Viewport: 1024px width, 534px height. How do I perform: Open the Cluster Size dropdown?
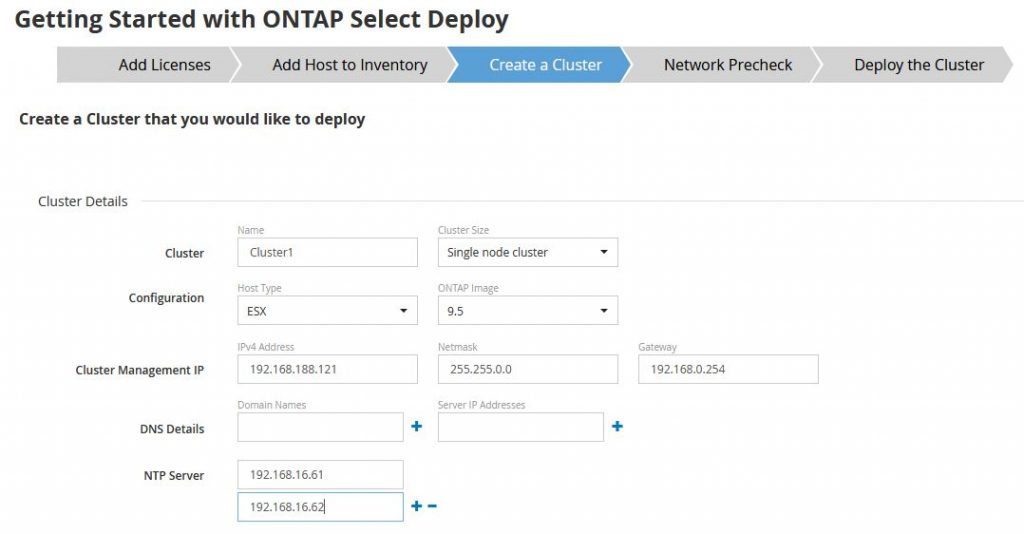tap(528, 252)
